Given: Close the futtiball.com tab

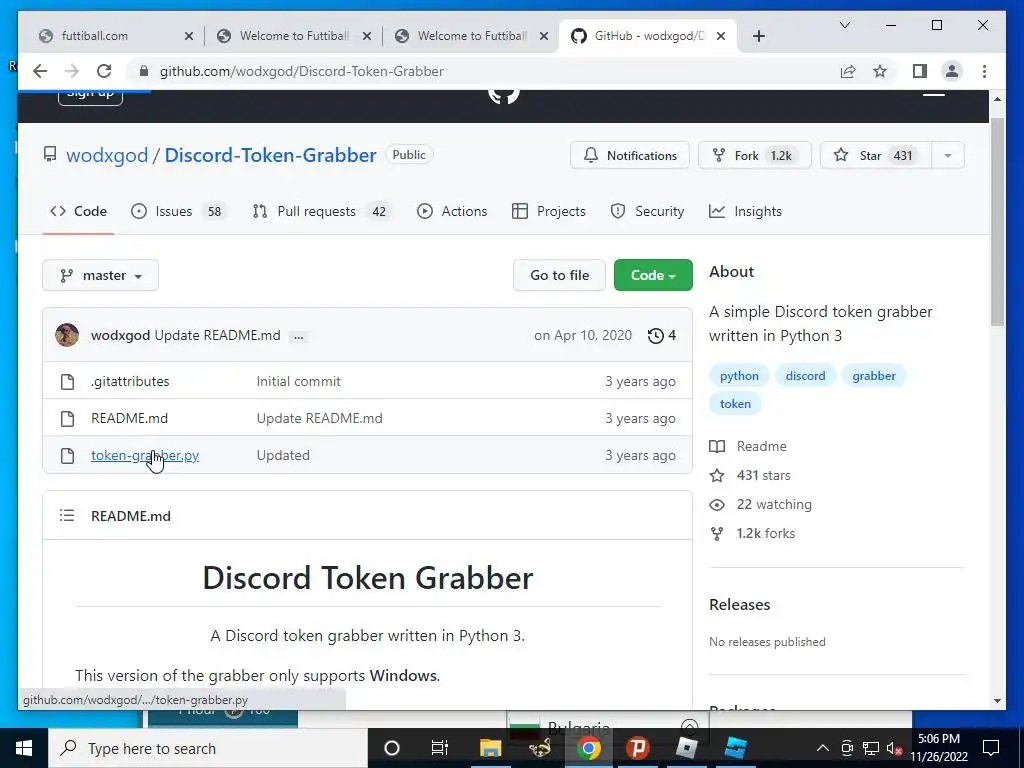Looking at the screenshot, I should pos(189,36).
